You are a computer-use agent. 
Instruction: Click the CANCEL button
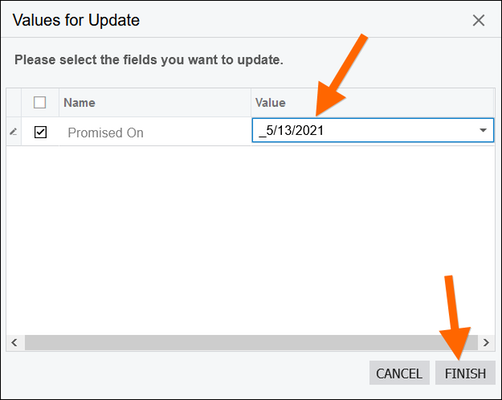point(399,373)
